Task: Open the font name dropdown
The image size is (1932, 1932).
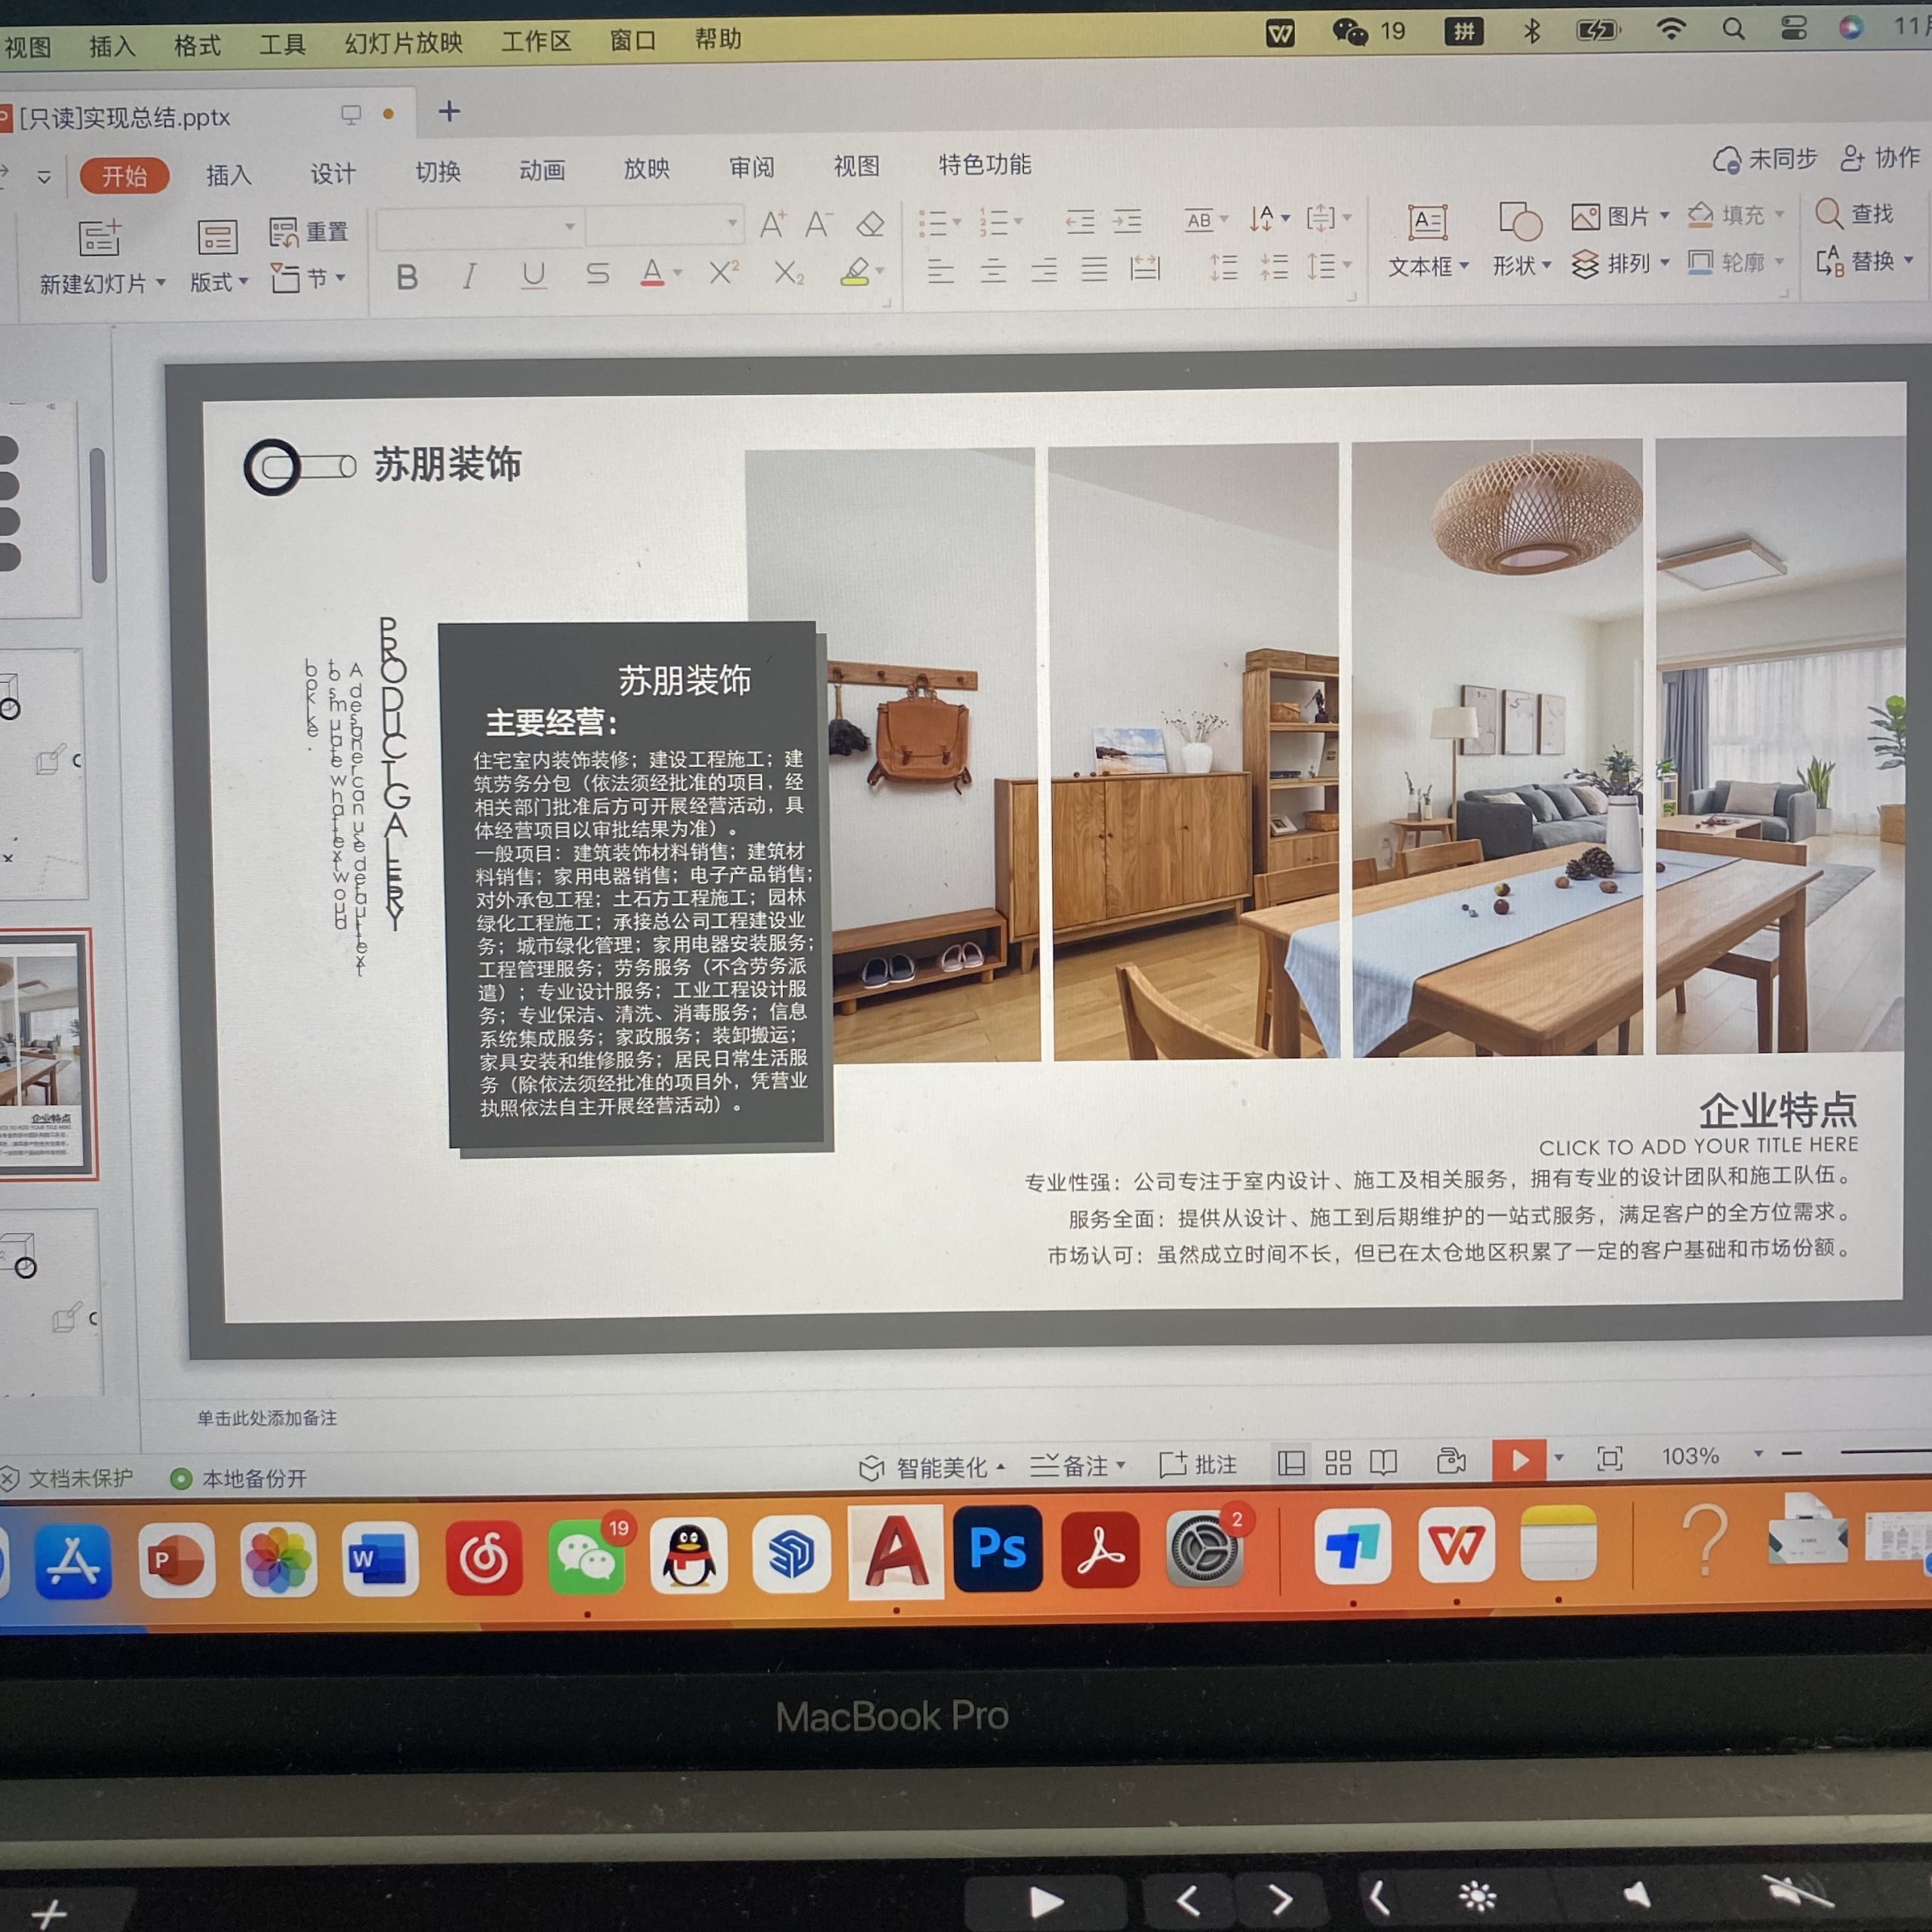Action: (x=569, y=227)
